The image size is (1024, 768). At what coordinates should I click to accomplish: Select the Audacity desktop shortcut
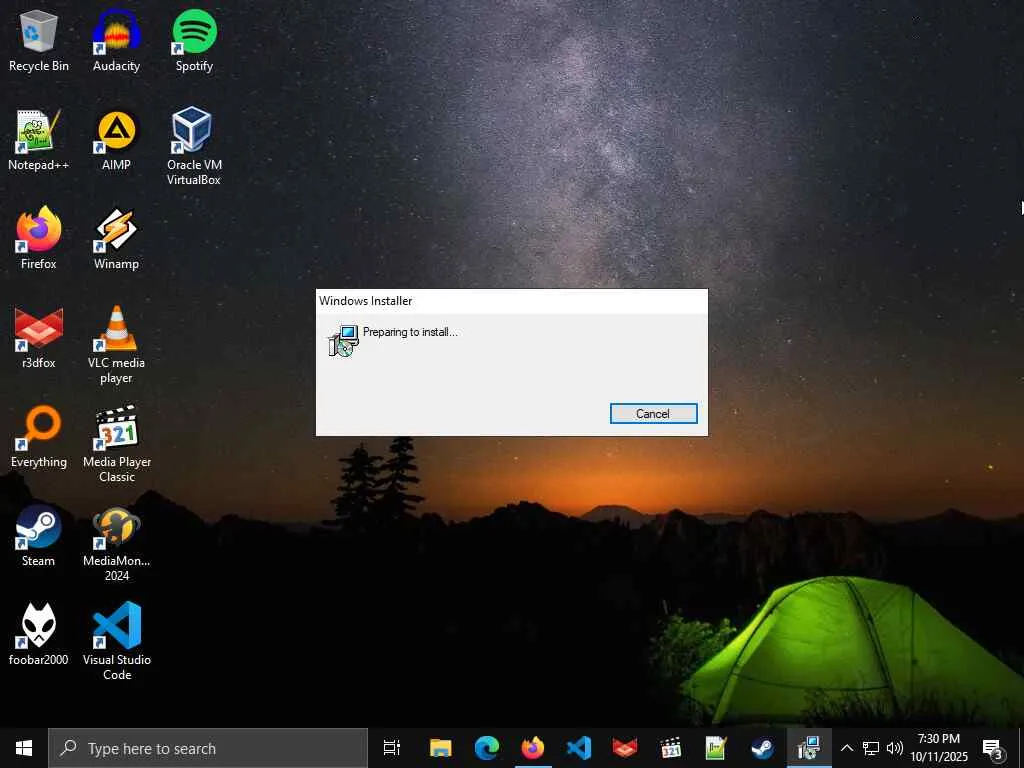pos(116,40)
